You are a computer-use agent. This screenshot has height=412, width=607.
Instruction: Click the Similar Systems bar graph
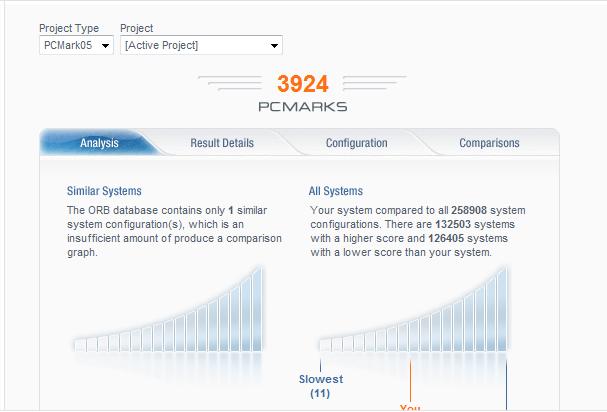tap(168, 309)
